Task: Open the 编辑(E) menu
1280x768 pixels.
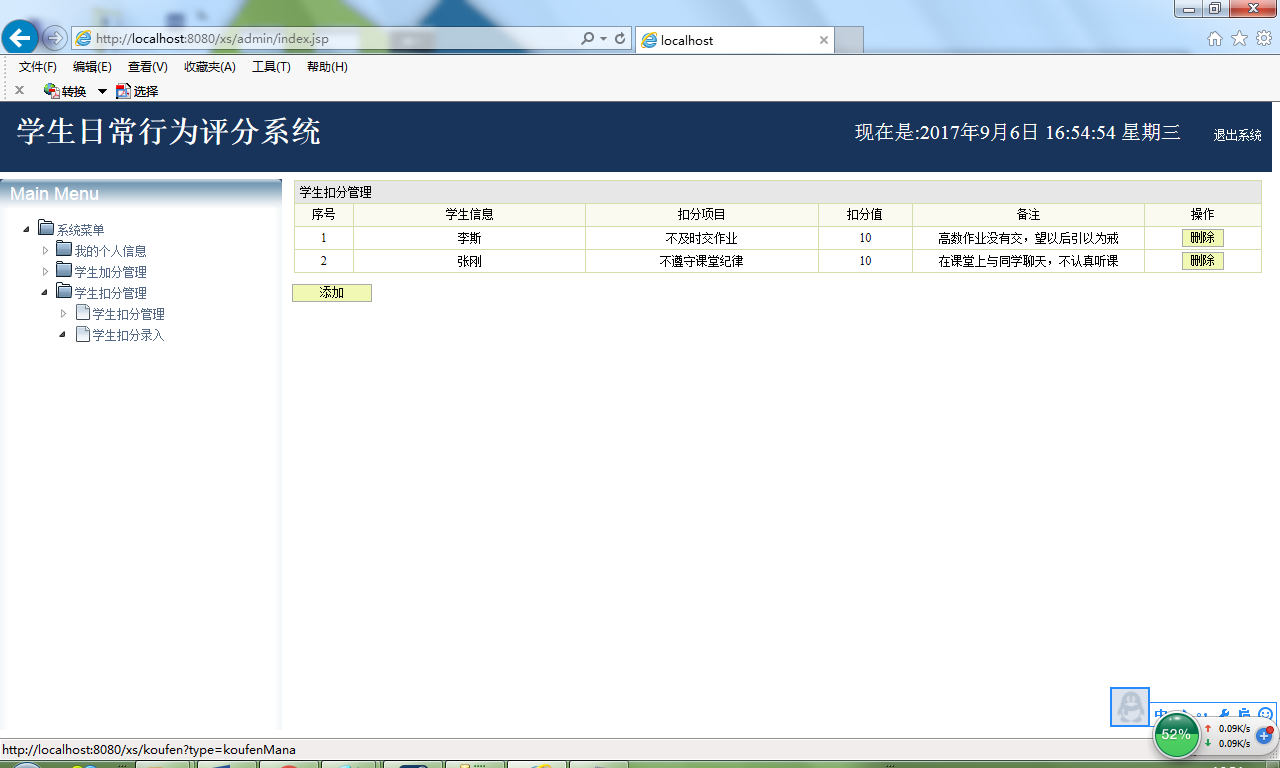Action: point(92,67)
